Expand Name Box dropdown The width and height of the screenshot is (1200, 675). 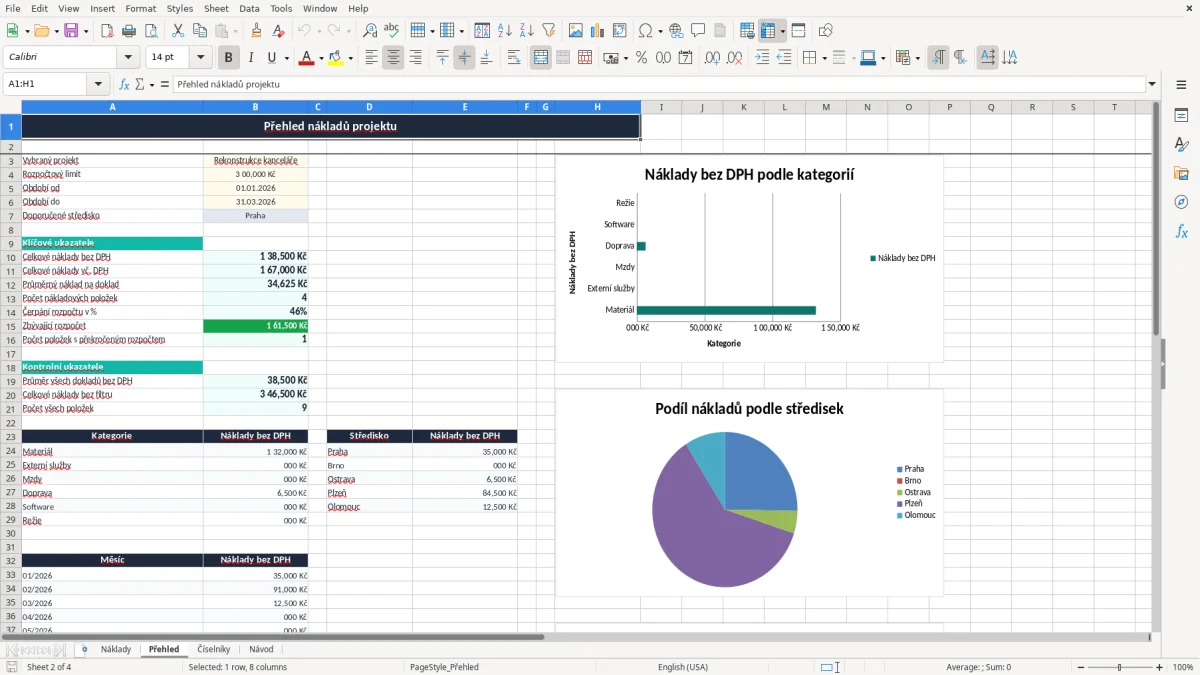point(98,85)
